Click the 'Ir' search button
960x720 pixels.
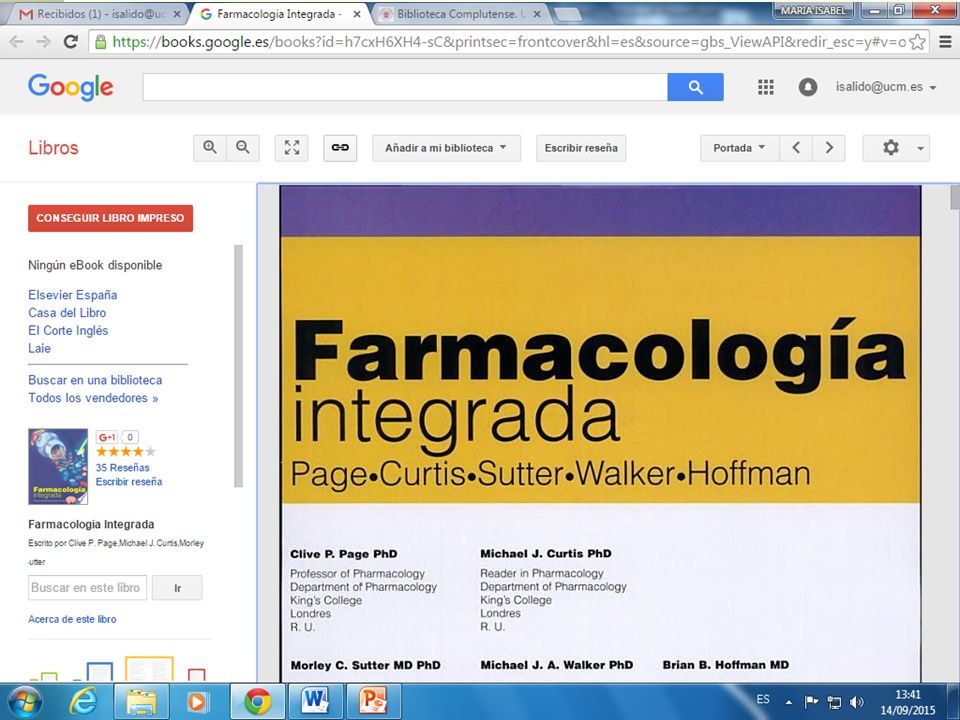178,588
